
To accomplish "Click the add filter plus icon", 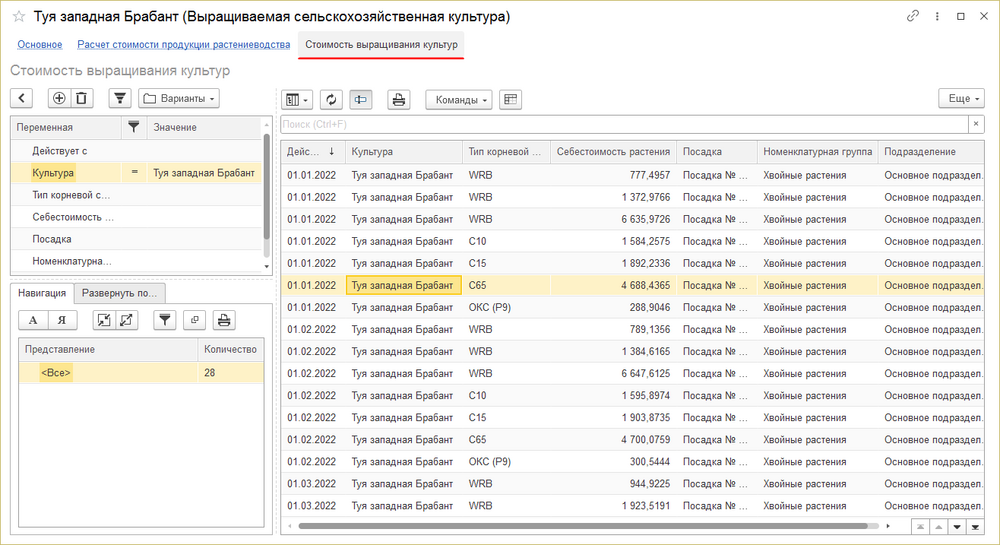I will 59,98.
